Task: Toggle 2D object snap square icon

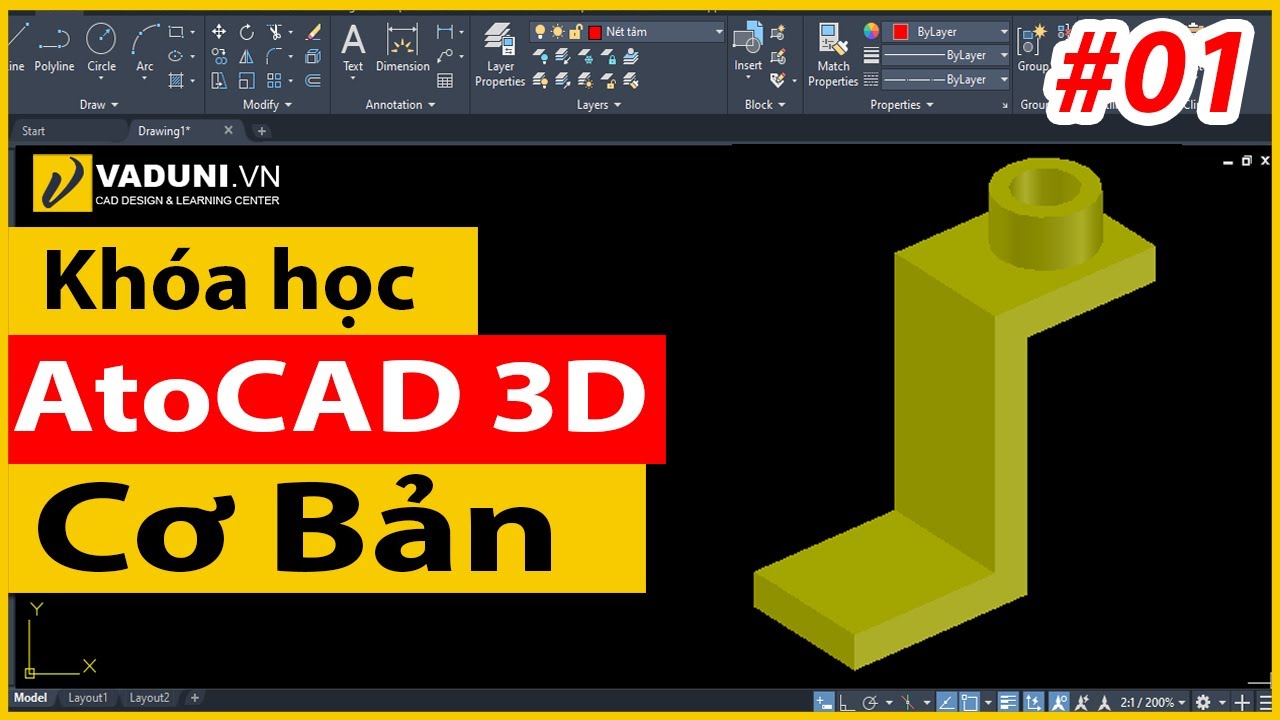Action: point(969,702)
